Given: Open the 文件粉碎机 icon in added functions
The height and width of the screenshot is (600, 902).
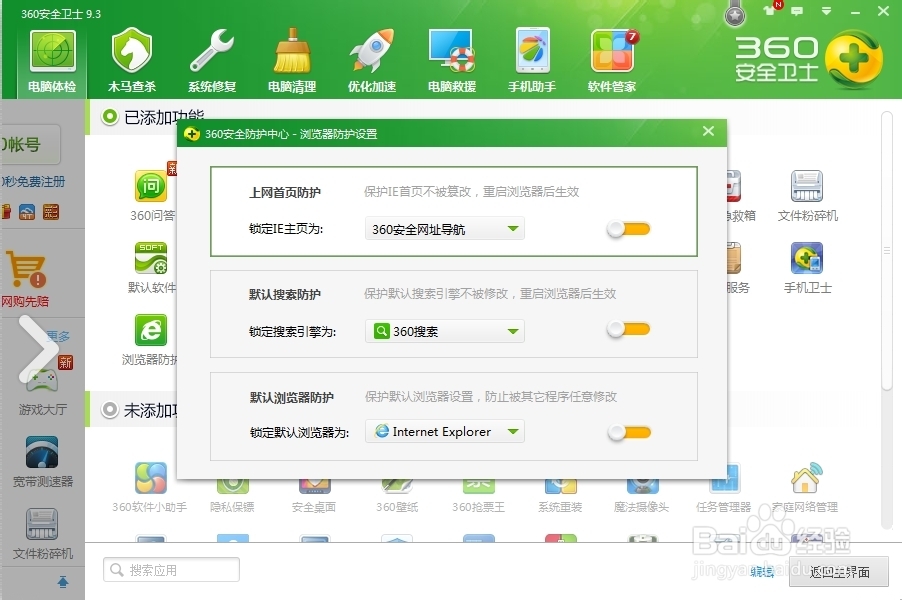Looking at the screenshot, I should [x=807, y=186].
